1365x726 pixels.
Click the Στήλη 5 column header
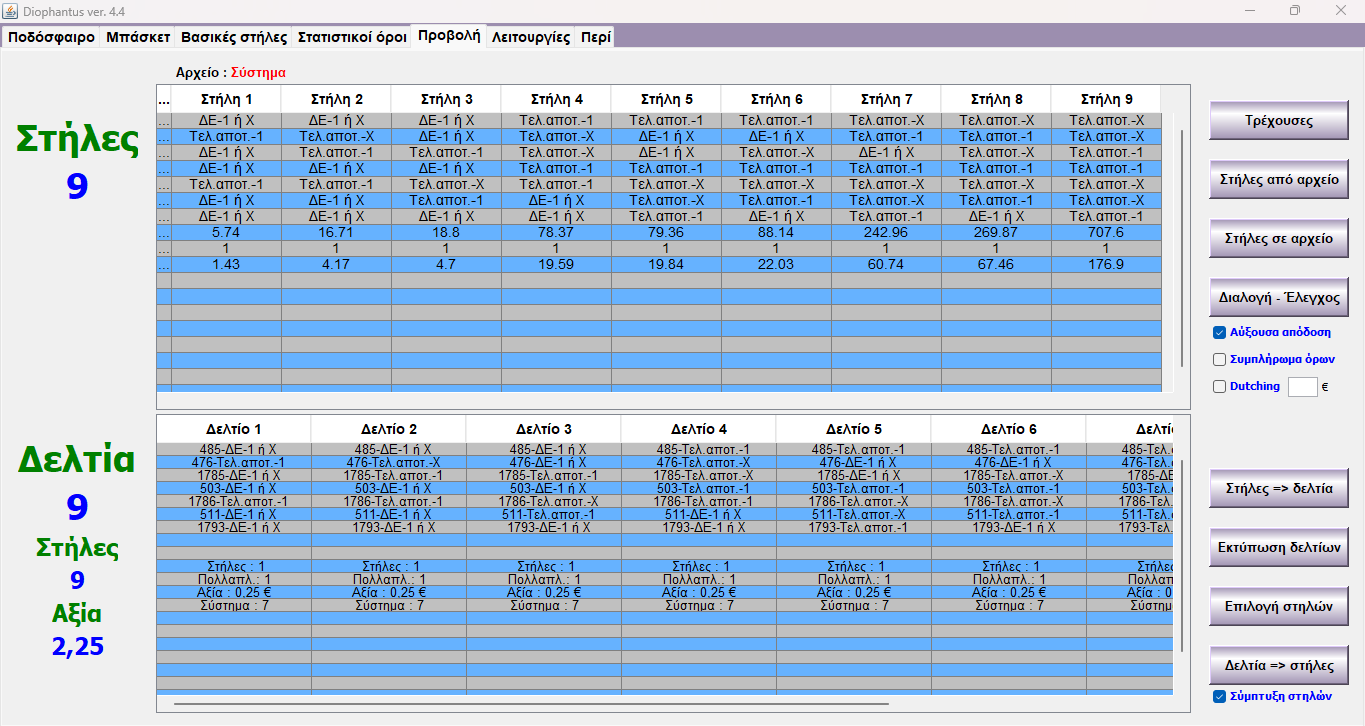[x=666, y=100]
